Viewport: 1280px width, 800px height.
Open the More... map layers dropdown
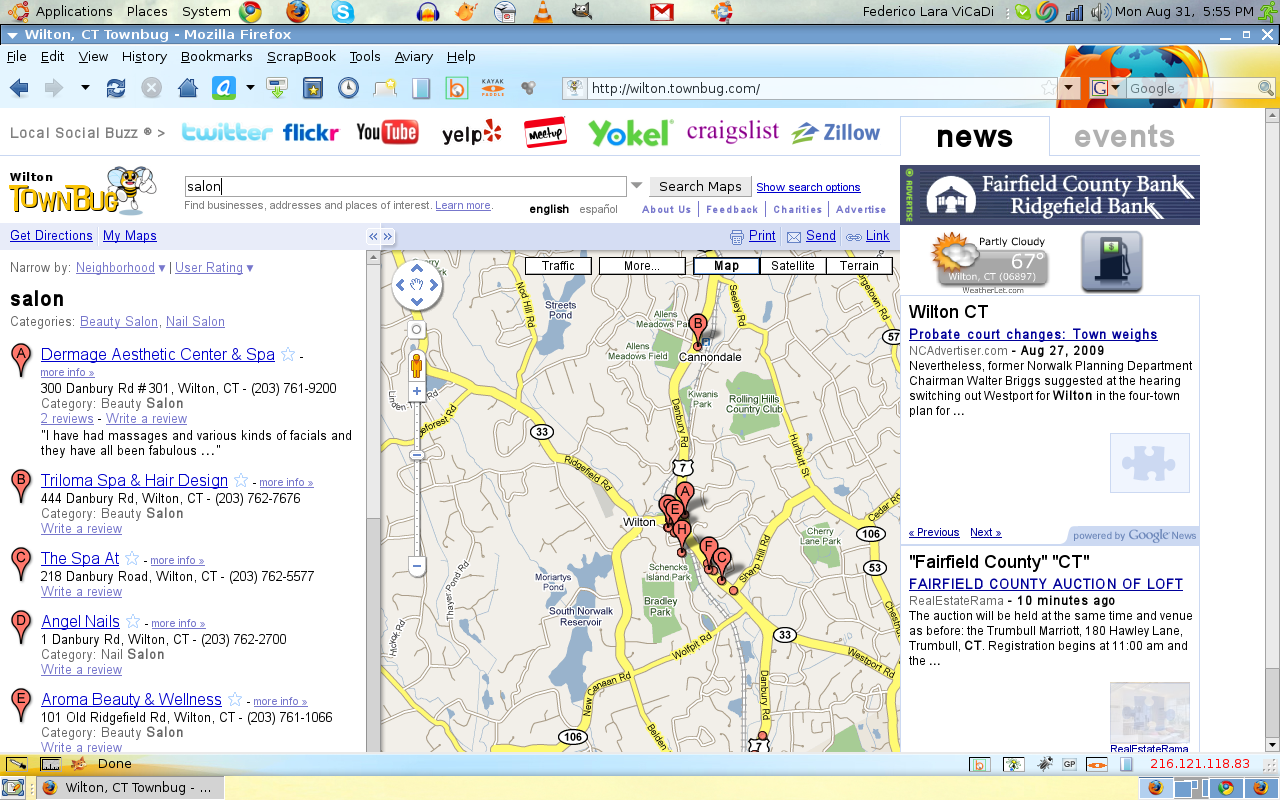642,266
